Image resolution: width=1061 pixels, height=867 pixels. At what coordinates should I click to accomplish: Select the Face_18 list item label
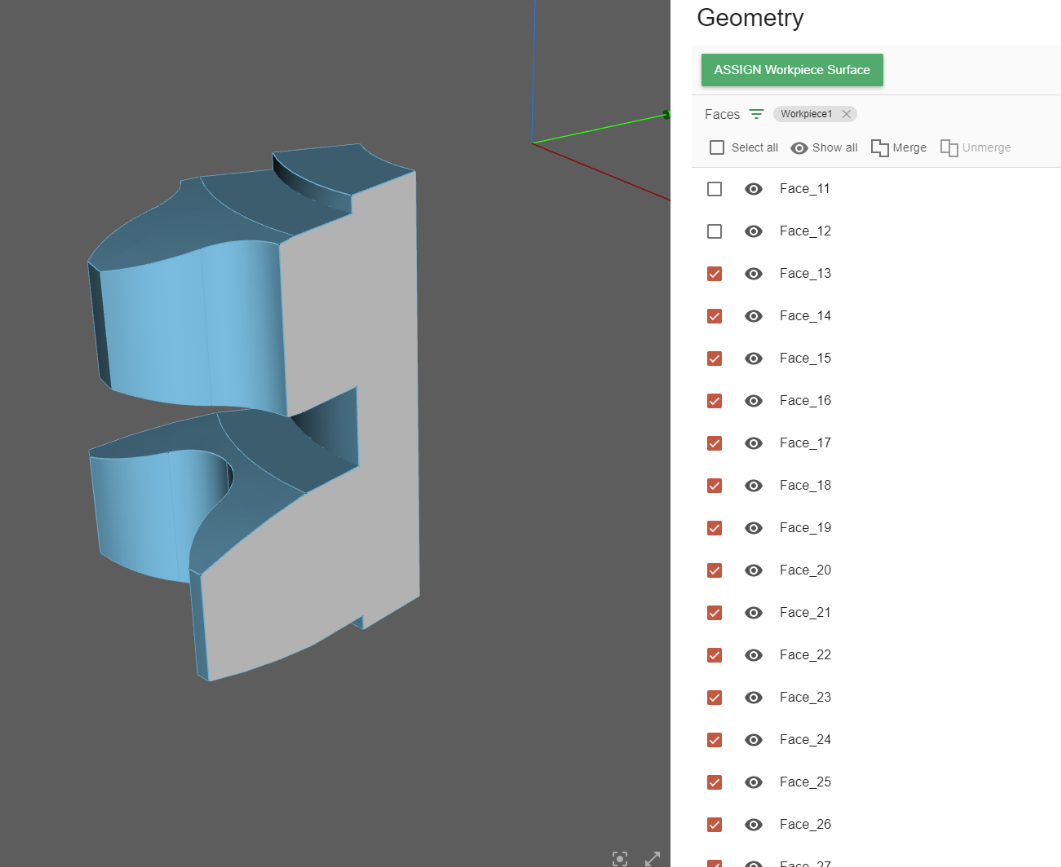click(805, 485)
